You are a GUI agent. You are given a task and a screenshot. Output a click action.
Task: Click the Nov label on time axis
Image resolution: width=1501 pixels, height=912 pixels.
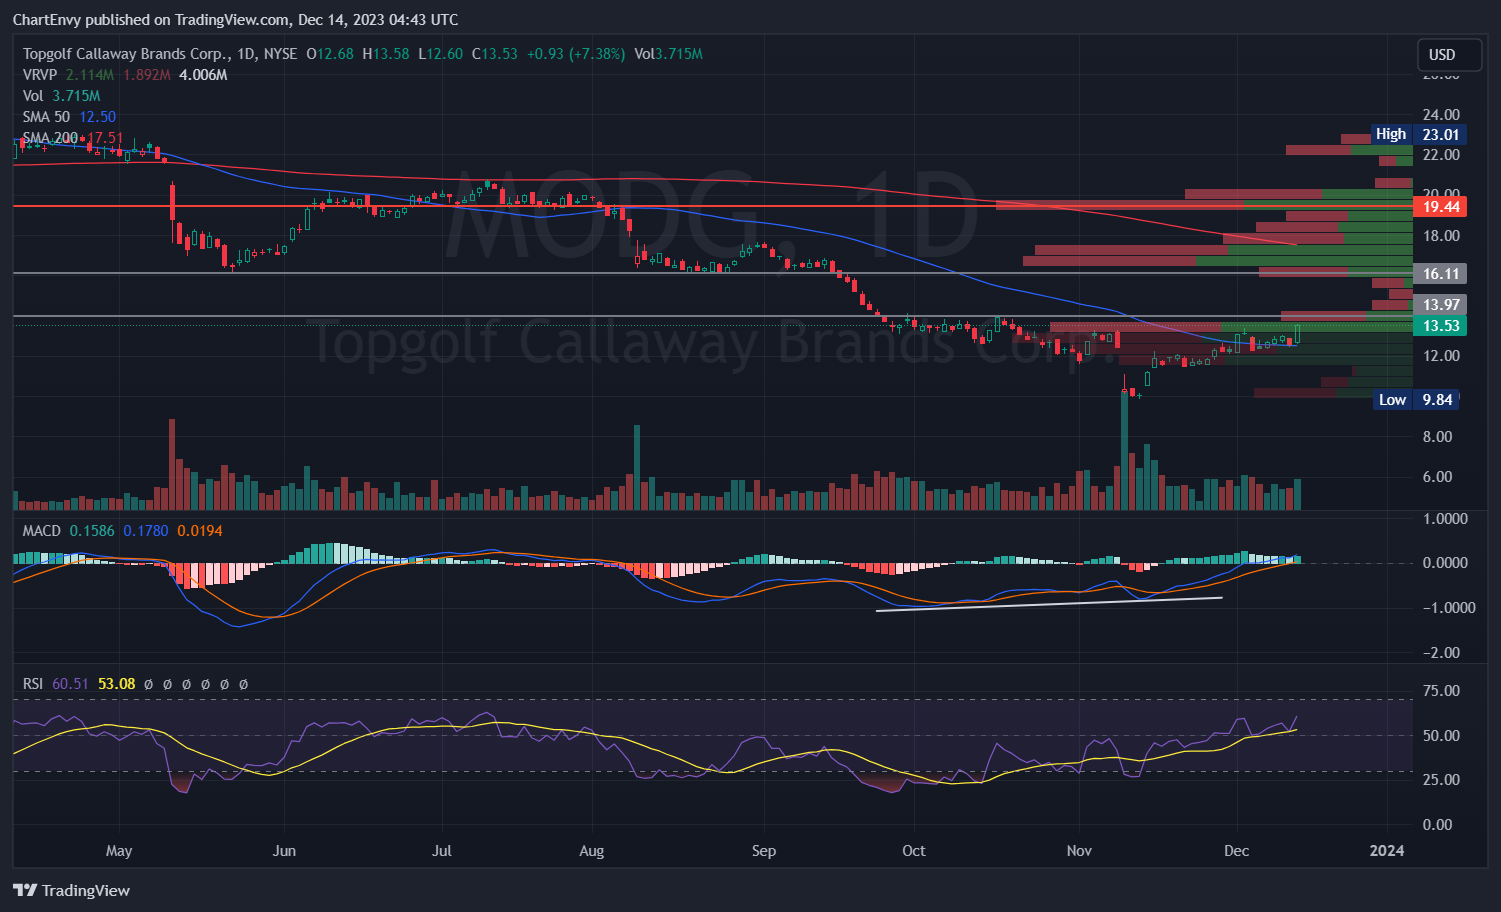pyautogui.click(x=1079, y=851)
